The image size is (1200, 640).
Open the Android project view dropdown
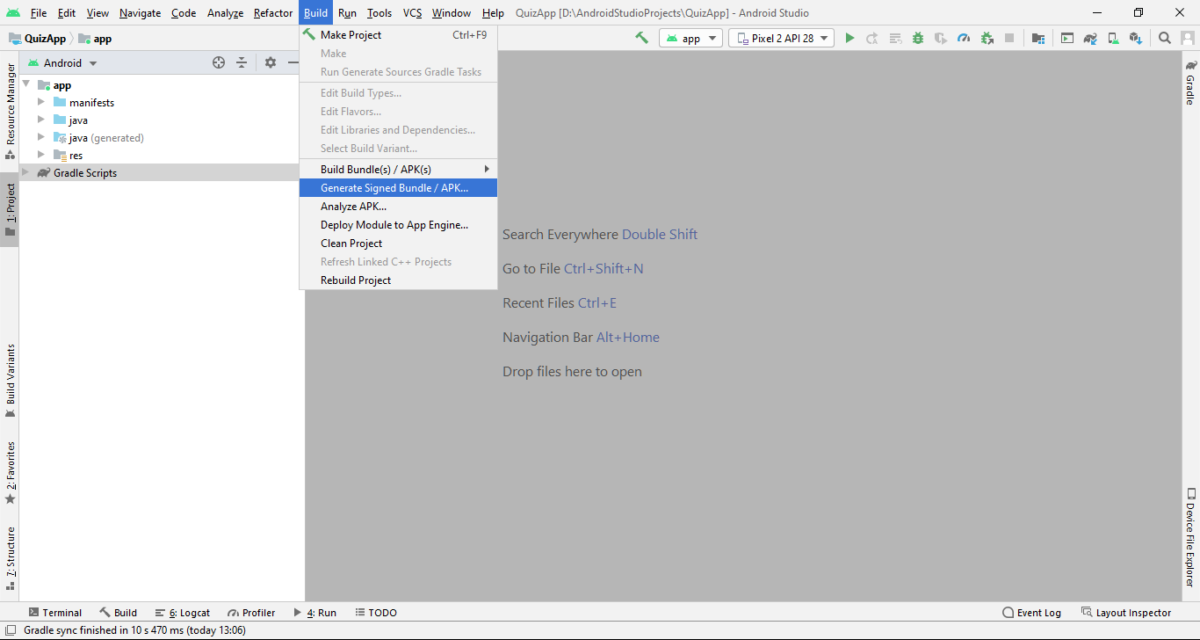70,63
